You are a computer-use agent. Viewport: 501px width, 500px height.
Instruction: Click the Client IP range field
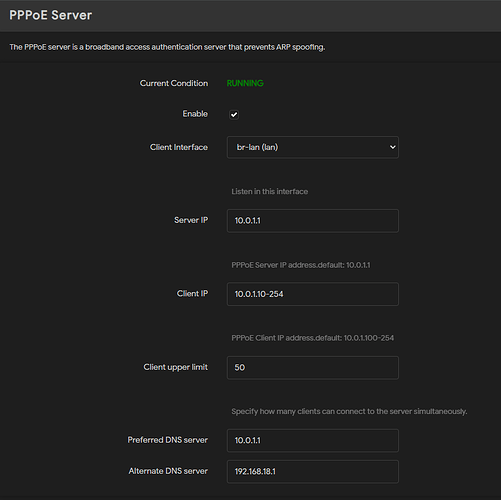tap(313, 294)
